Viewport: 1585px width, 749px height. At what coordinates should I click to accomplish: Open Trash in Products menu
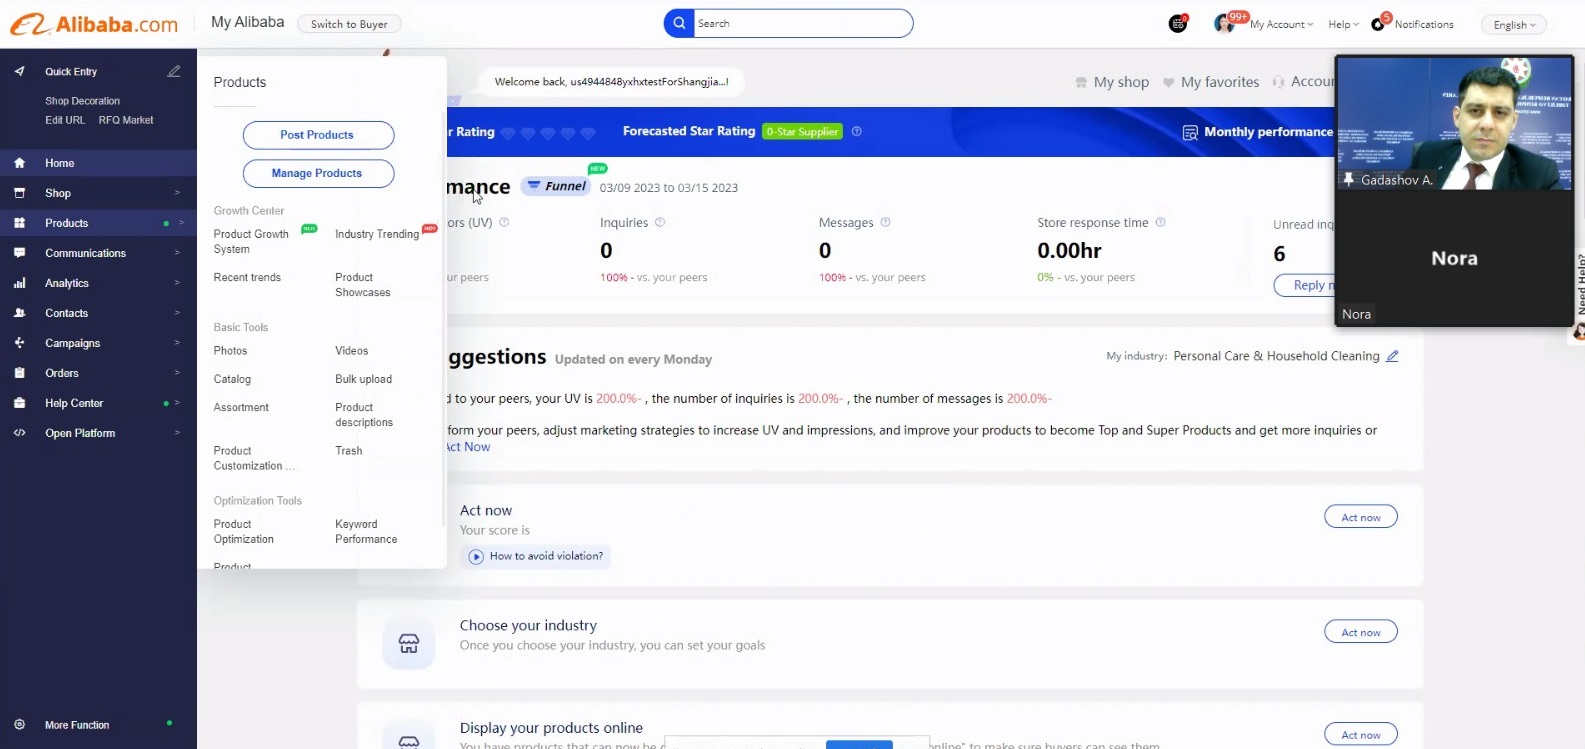coord(349,451)
